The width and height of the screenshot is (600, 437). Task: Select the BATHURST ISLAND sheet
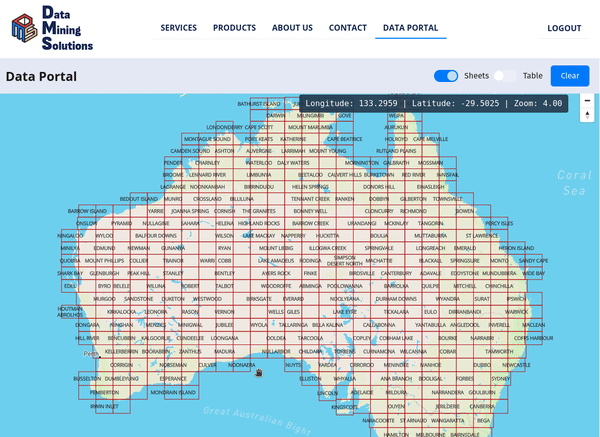259,104
